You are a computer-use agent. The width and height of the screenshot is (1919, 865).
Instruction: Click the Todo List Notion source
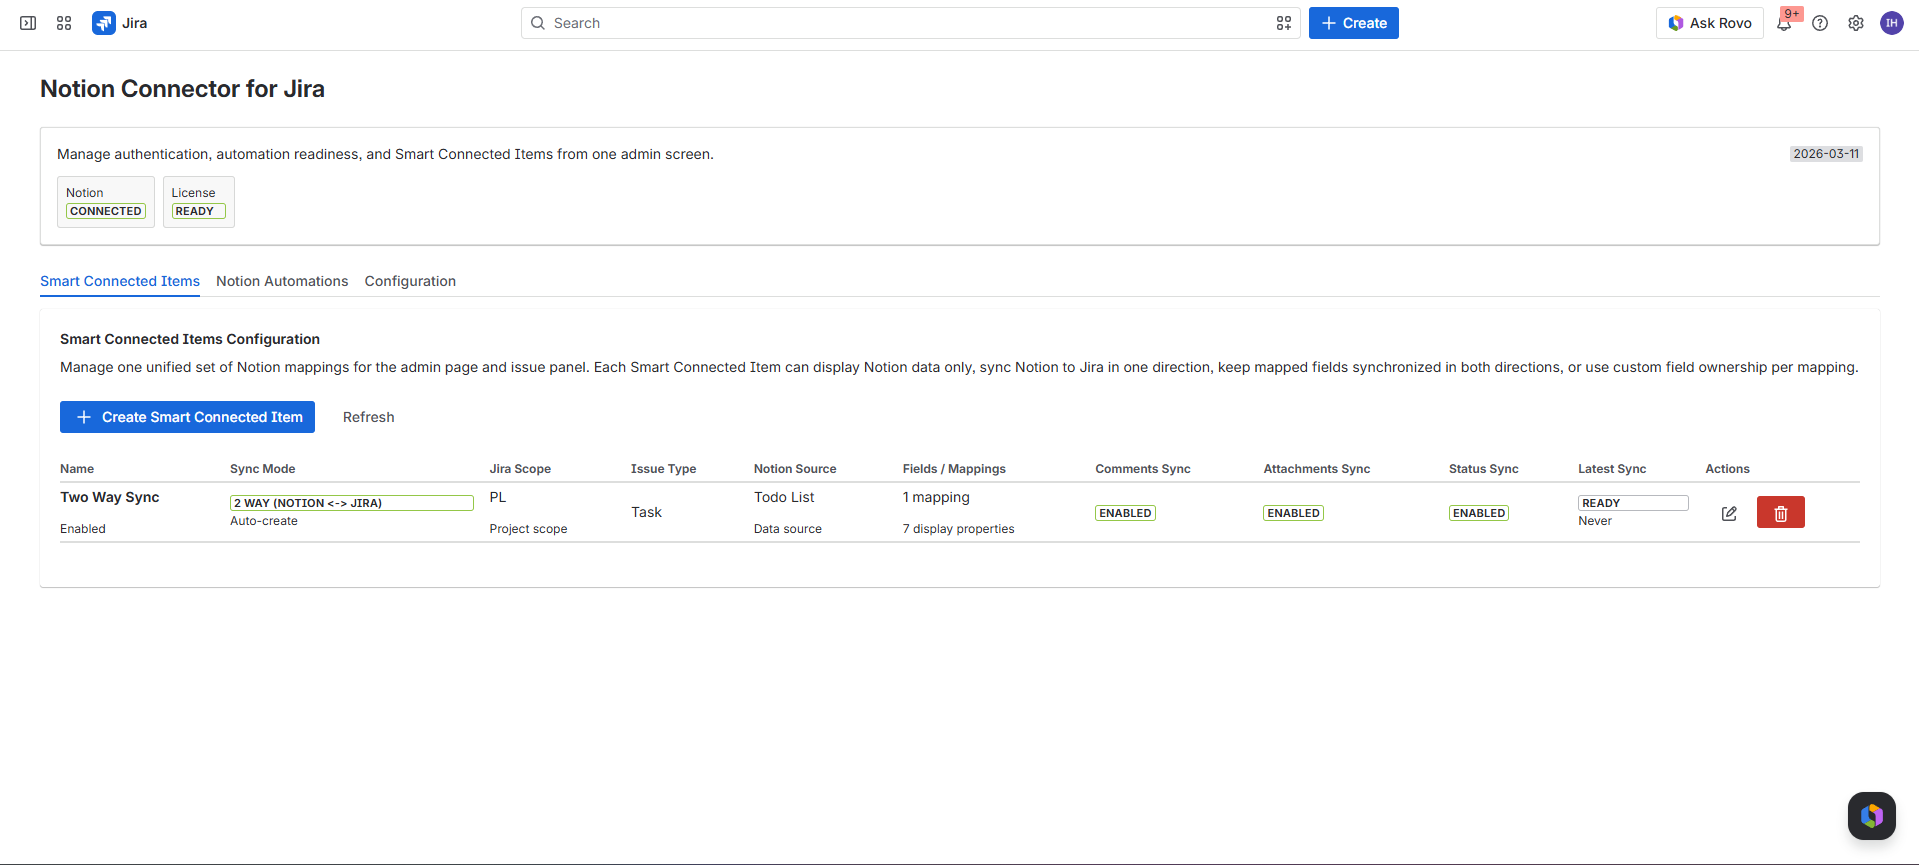pyautogui.click(x=784, y=497)
